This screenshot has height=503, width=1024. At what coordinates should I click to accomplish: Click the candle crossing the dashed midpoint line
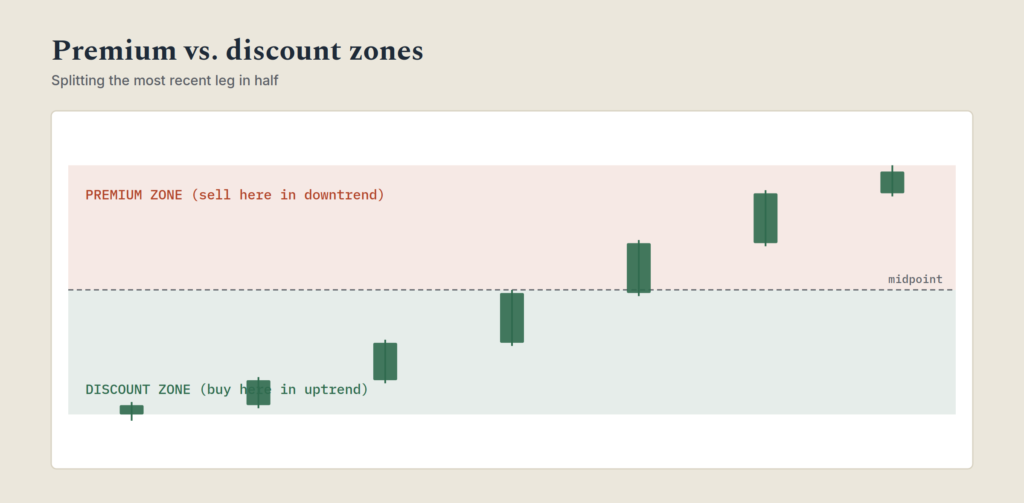[x=639, y=268]
